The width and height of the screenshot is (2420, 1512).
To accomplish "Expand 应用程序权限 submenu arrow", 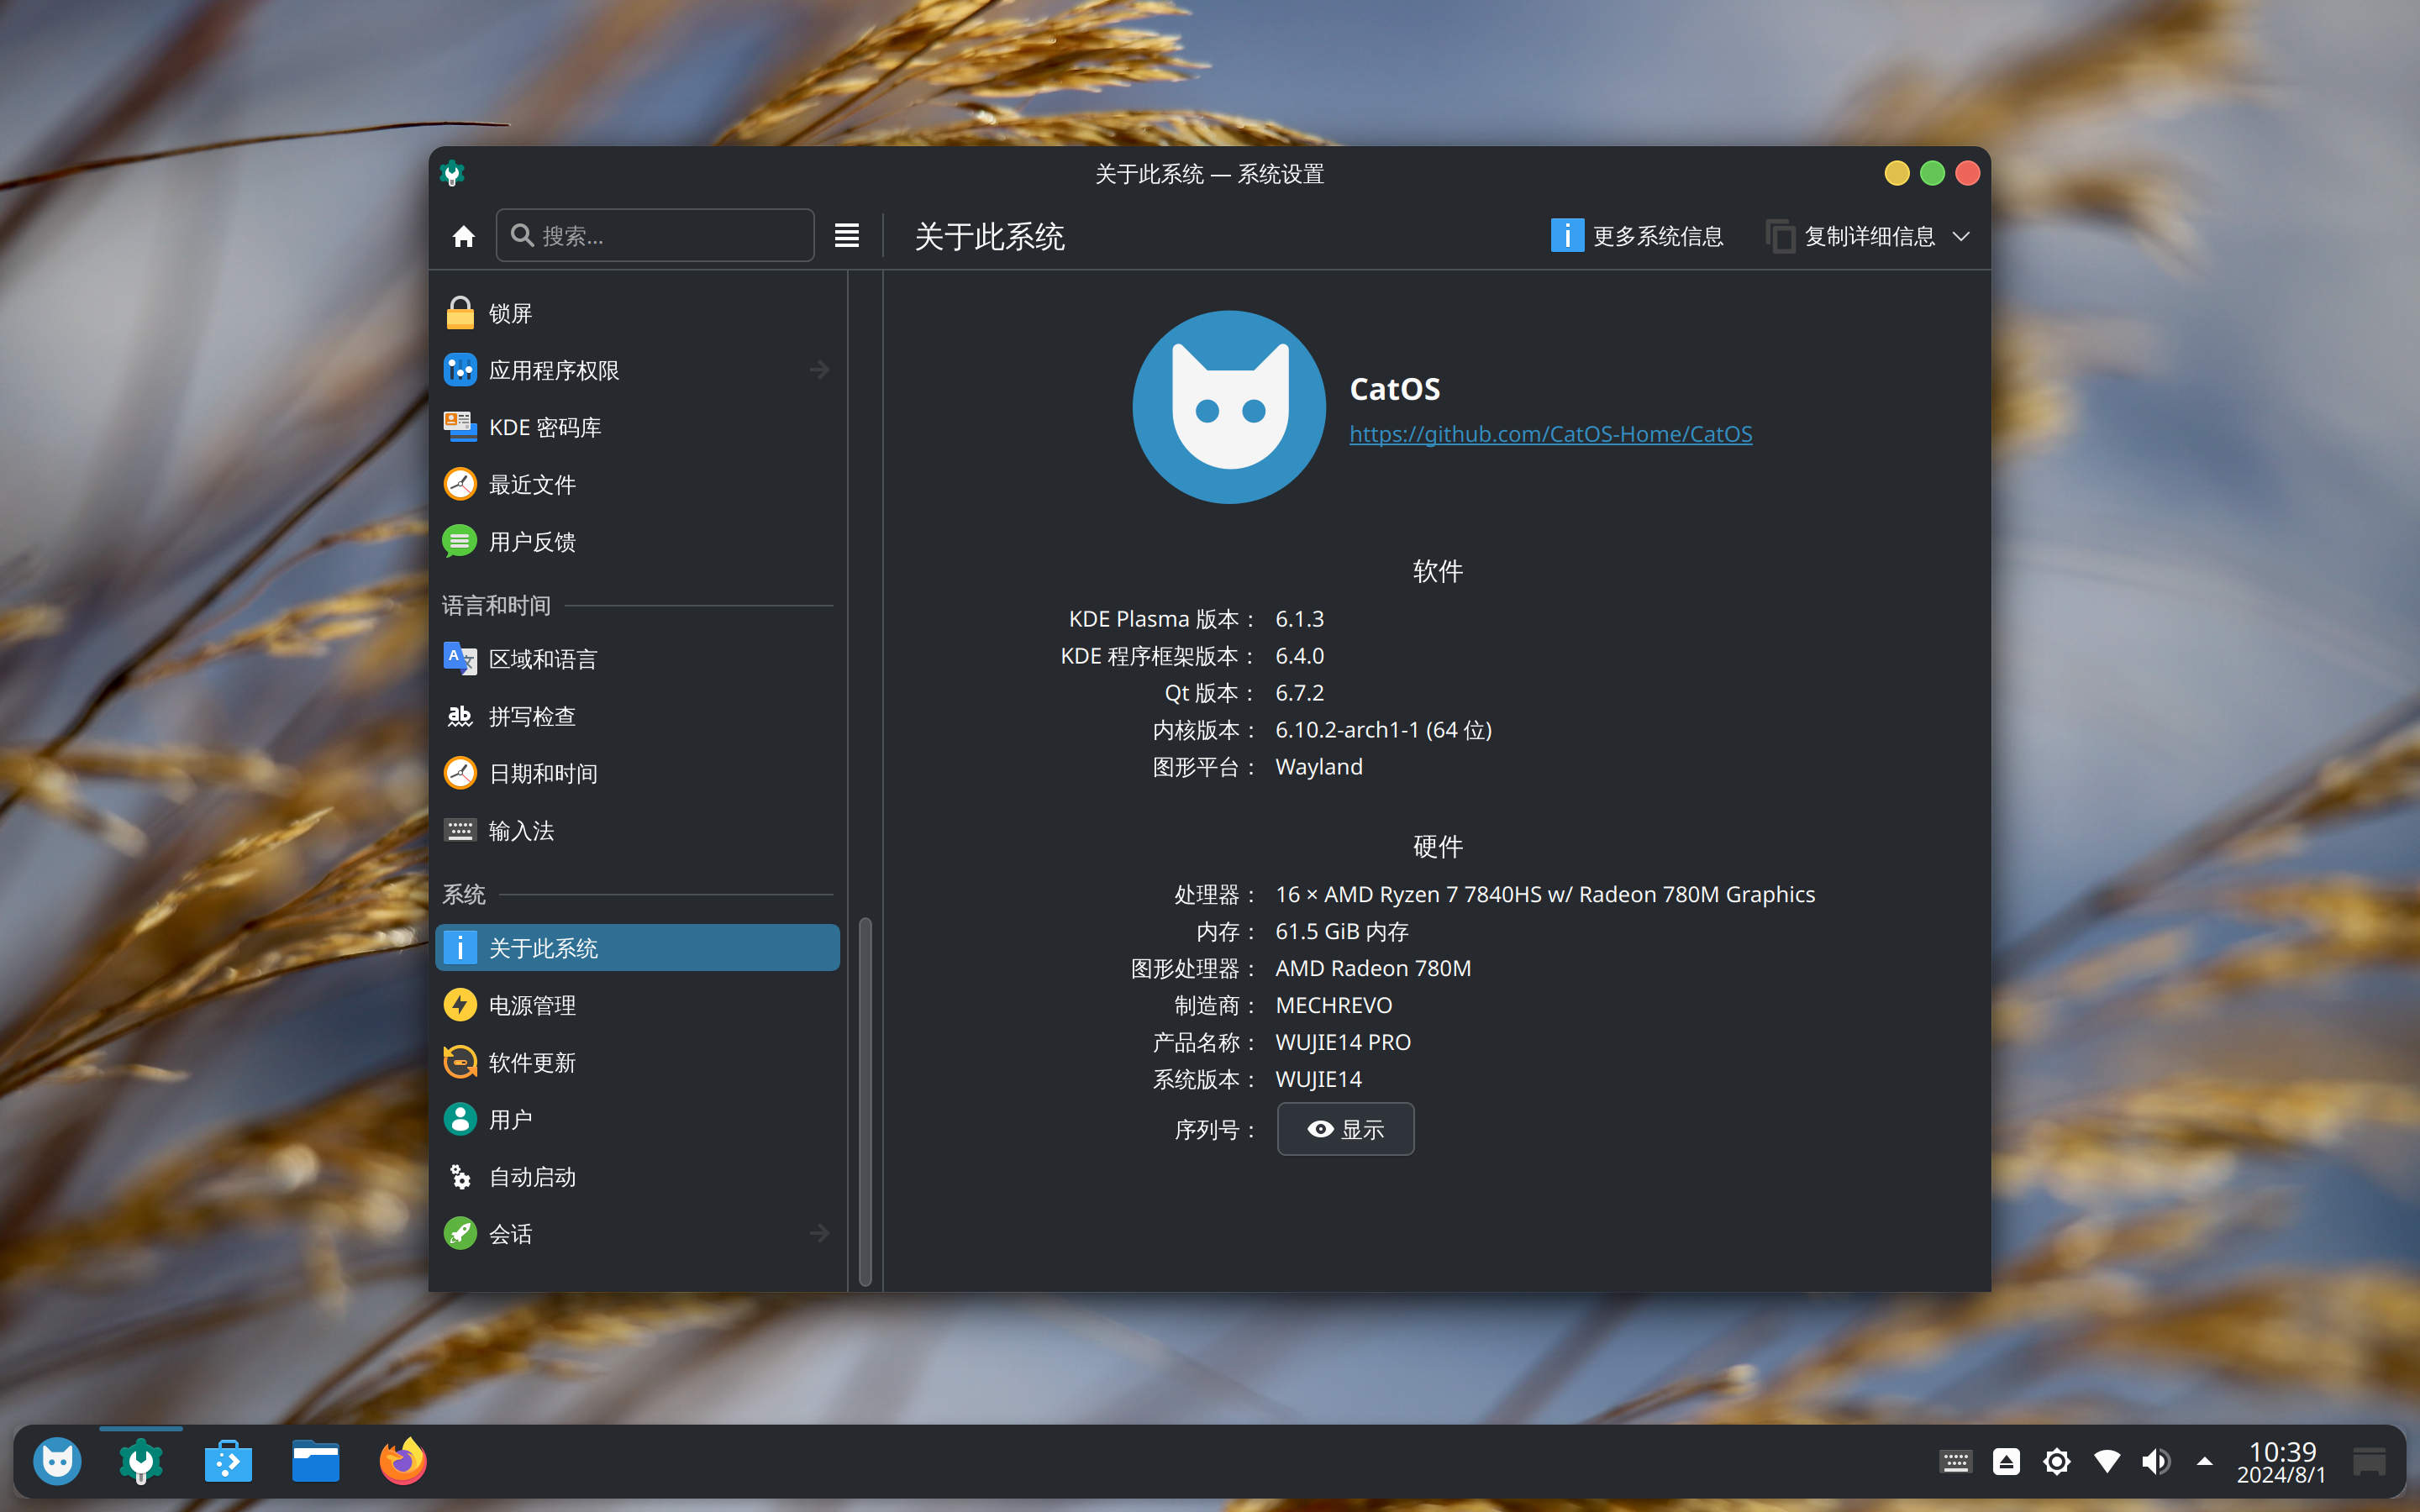I will pos(819,370).
